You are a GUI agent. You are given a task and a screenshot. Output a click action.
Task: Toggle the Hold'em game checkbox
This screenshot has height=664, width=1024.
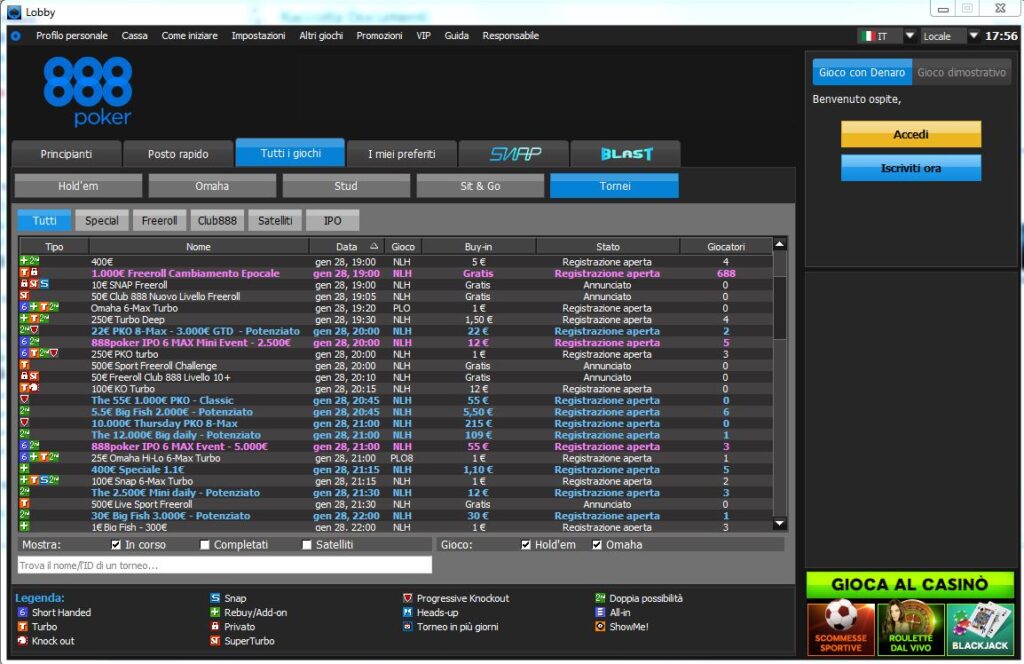[x=526, y=545]
